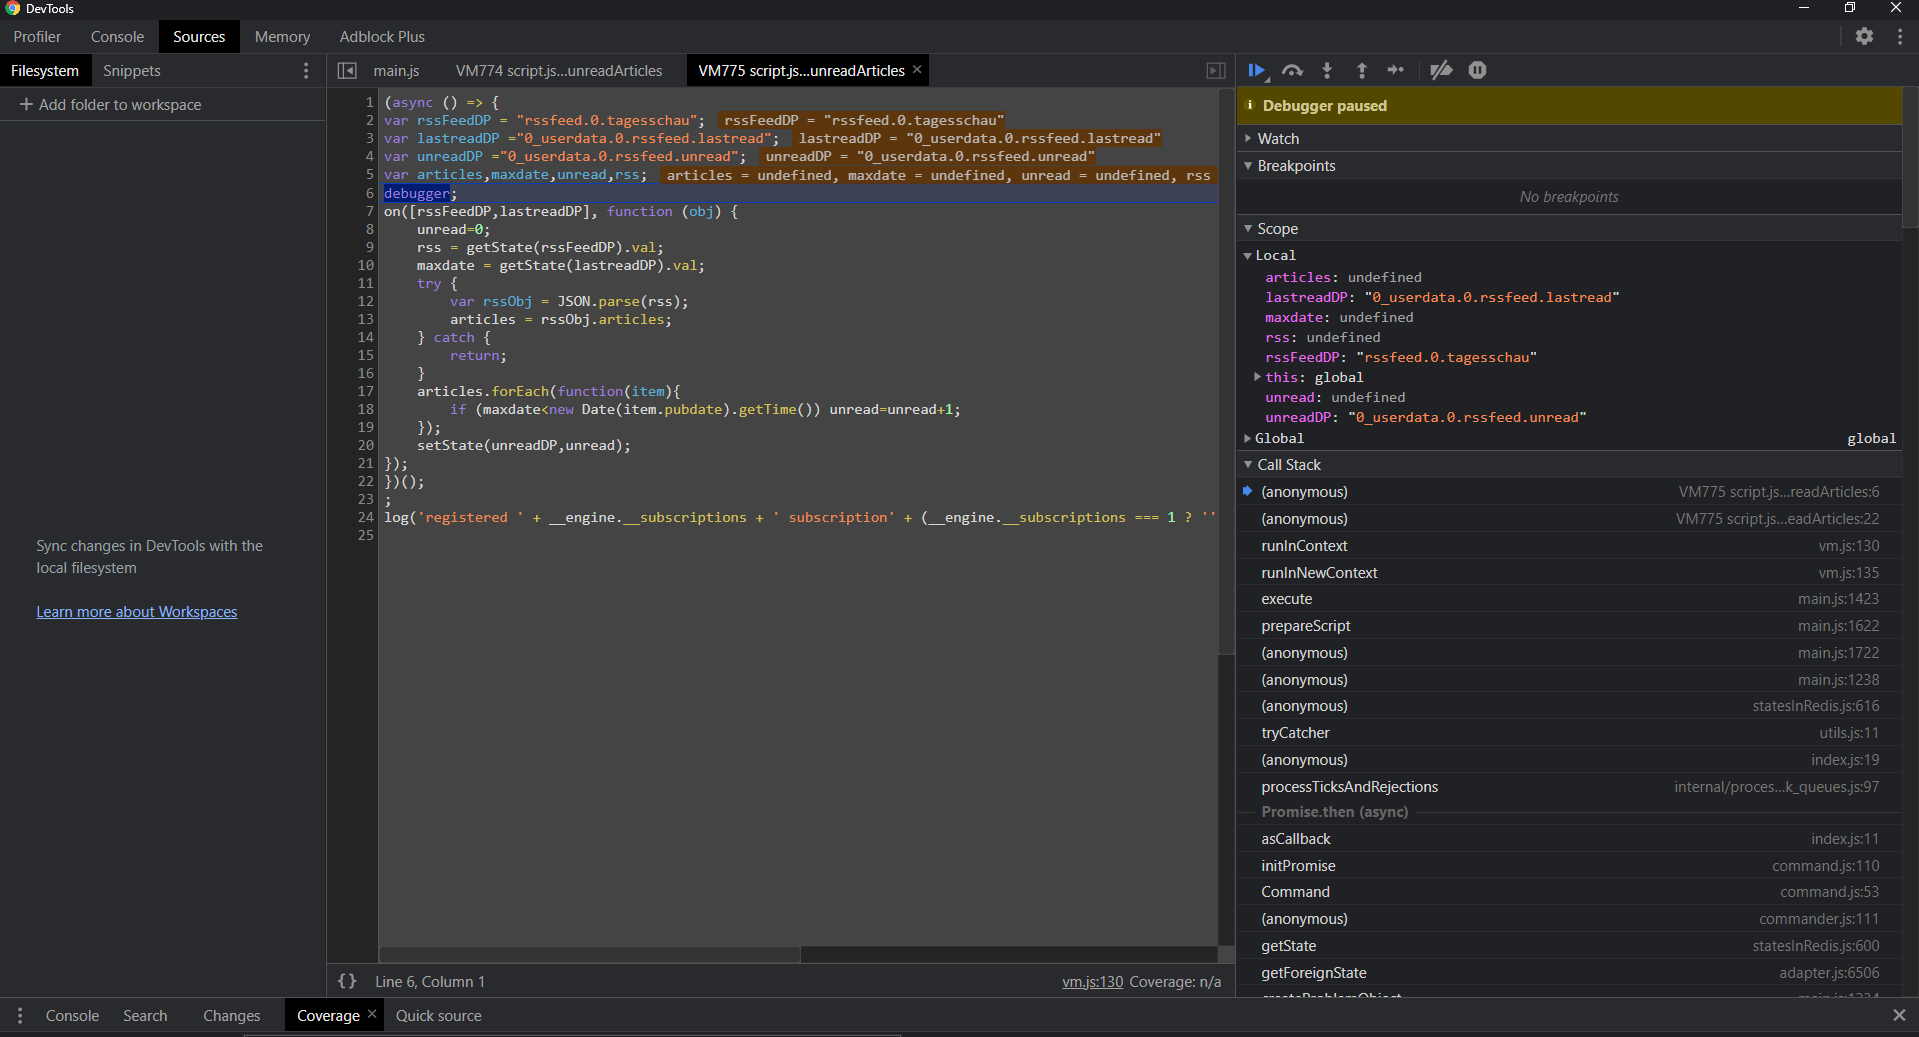Click line number 20 in gutter
Image resolution: width=1919 pixels, height=1037 pixels.
365,445
